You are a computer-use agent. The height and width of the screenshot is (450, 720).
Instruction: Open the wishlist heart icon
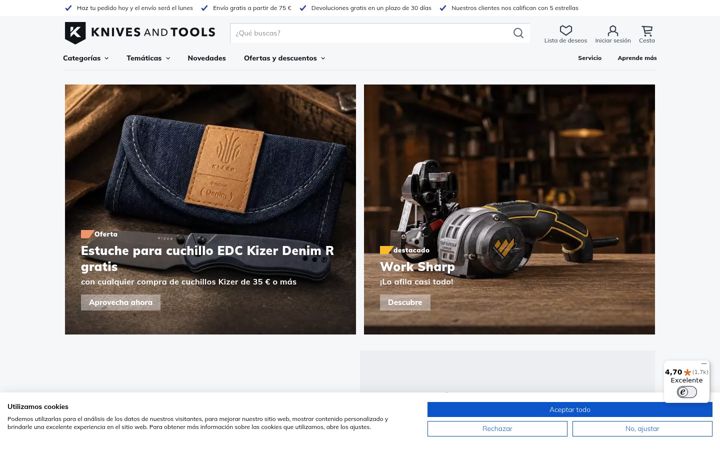[565, 30]
